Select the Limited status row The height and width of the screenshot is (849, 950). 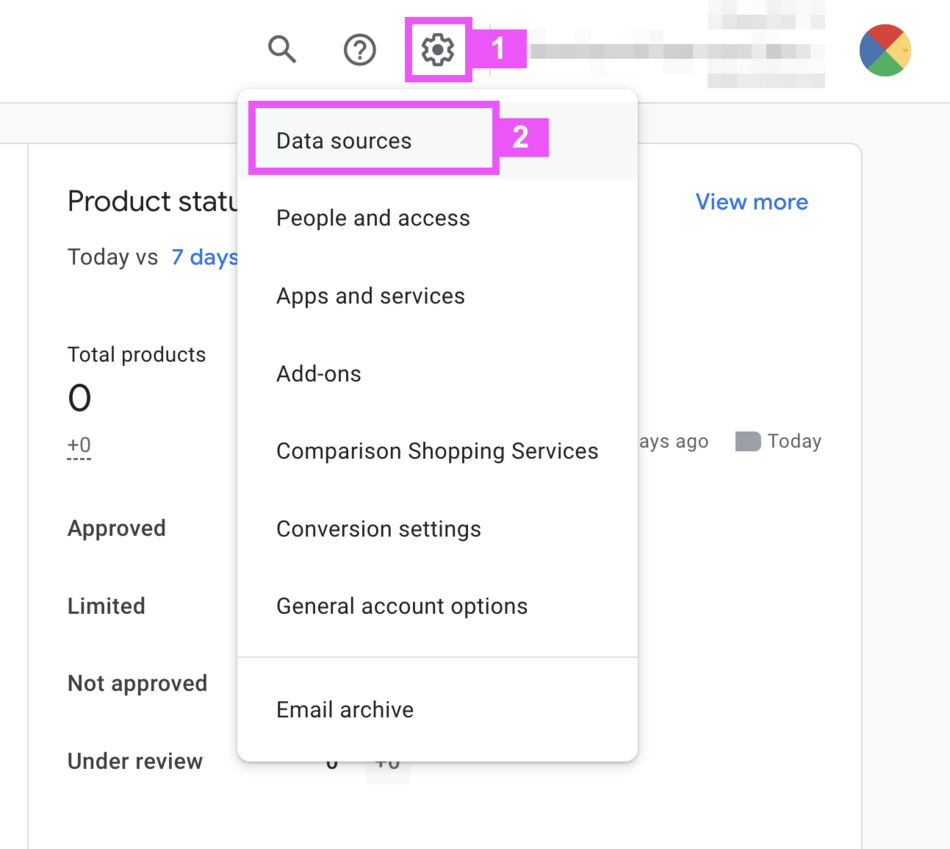coord(106,606)
